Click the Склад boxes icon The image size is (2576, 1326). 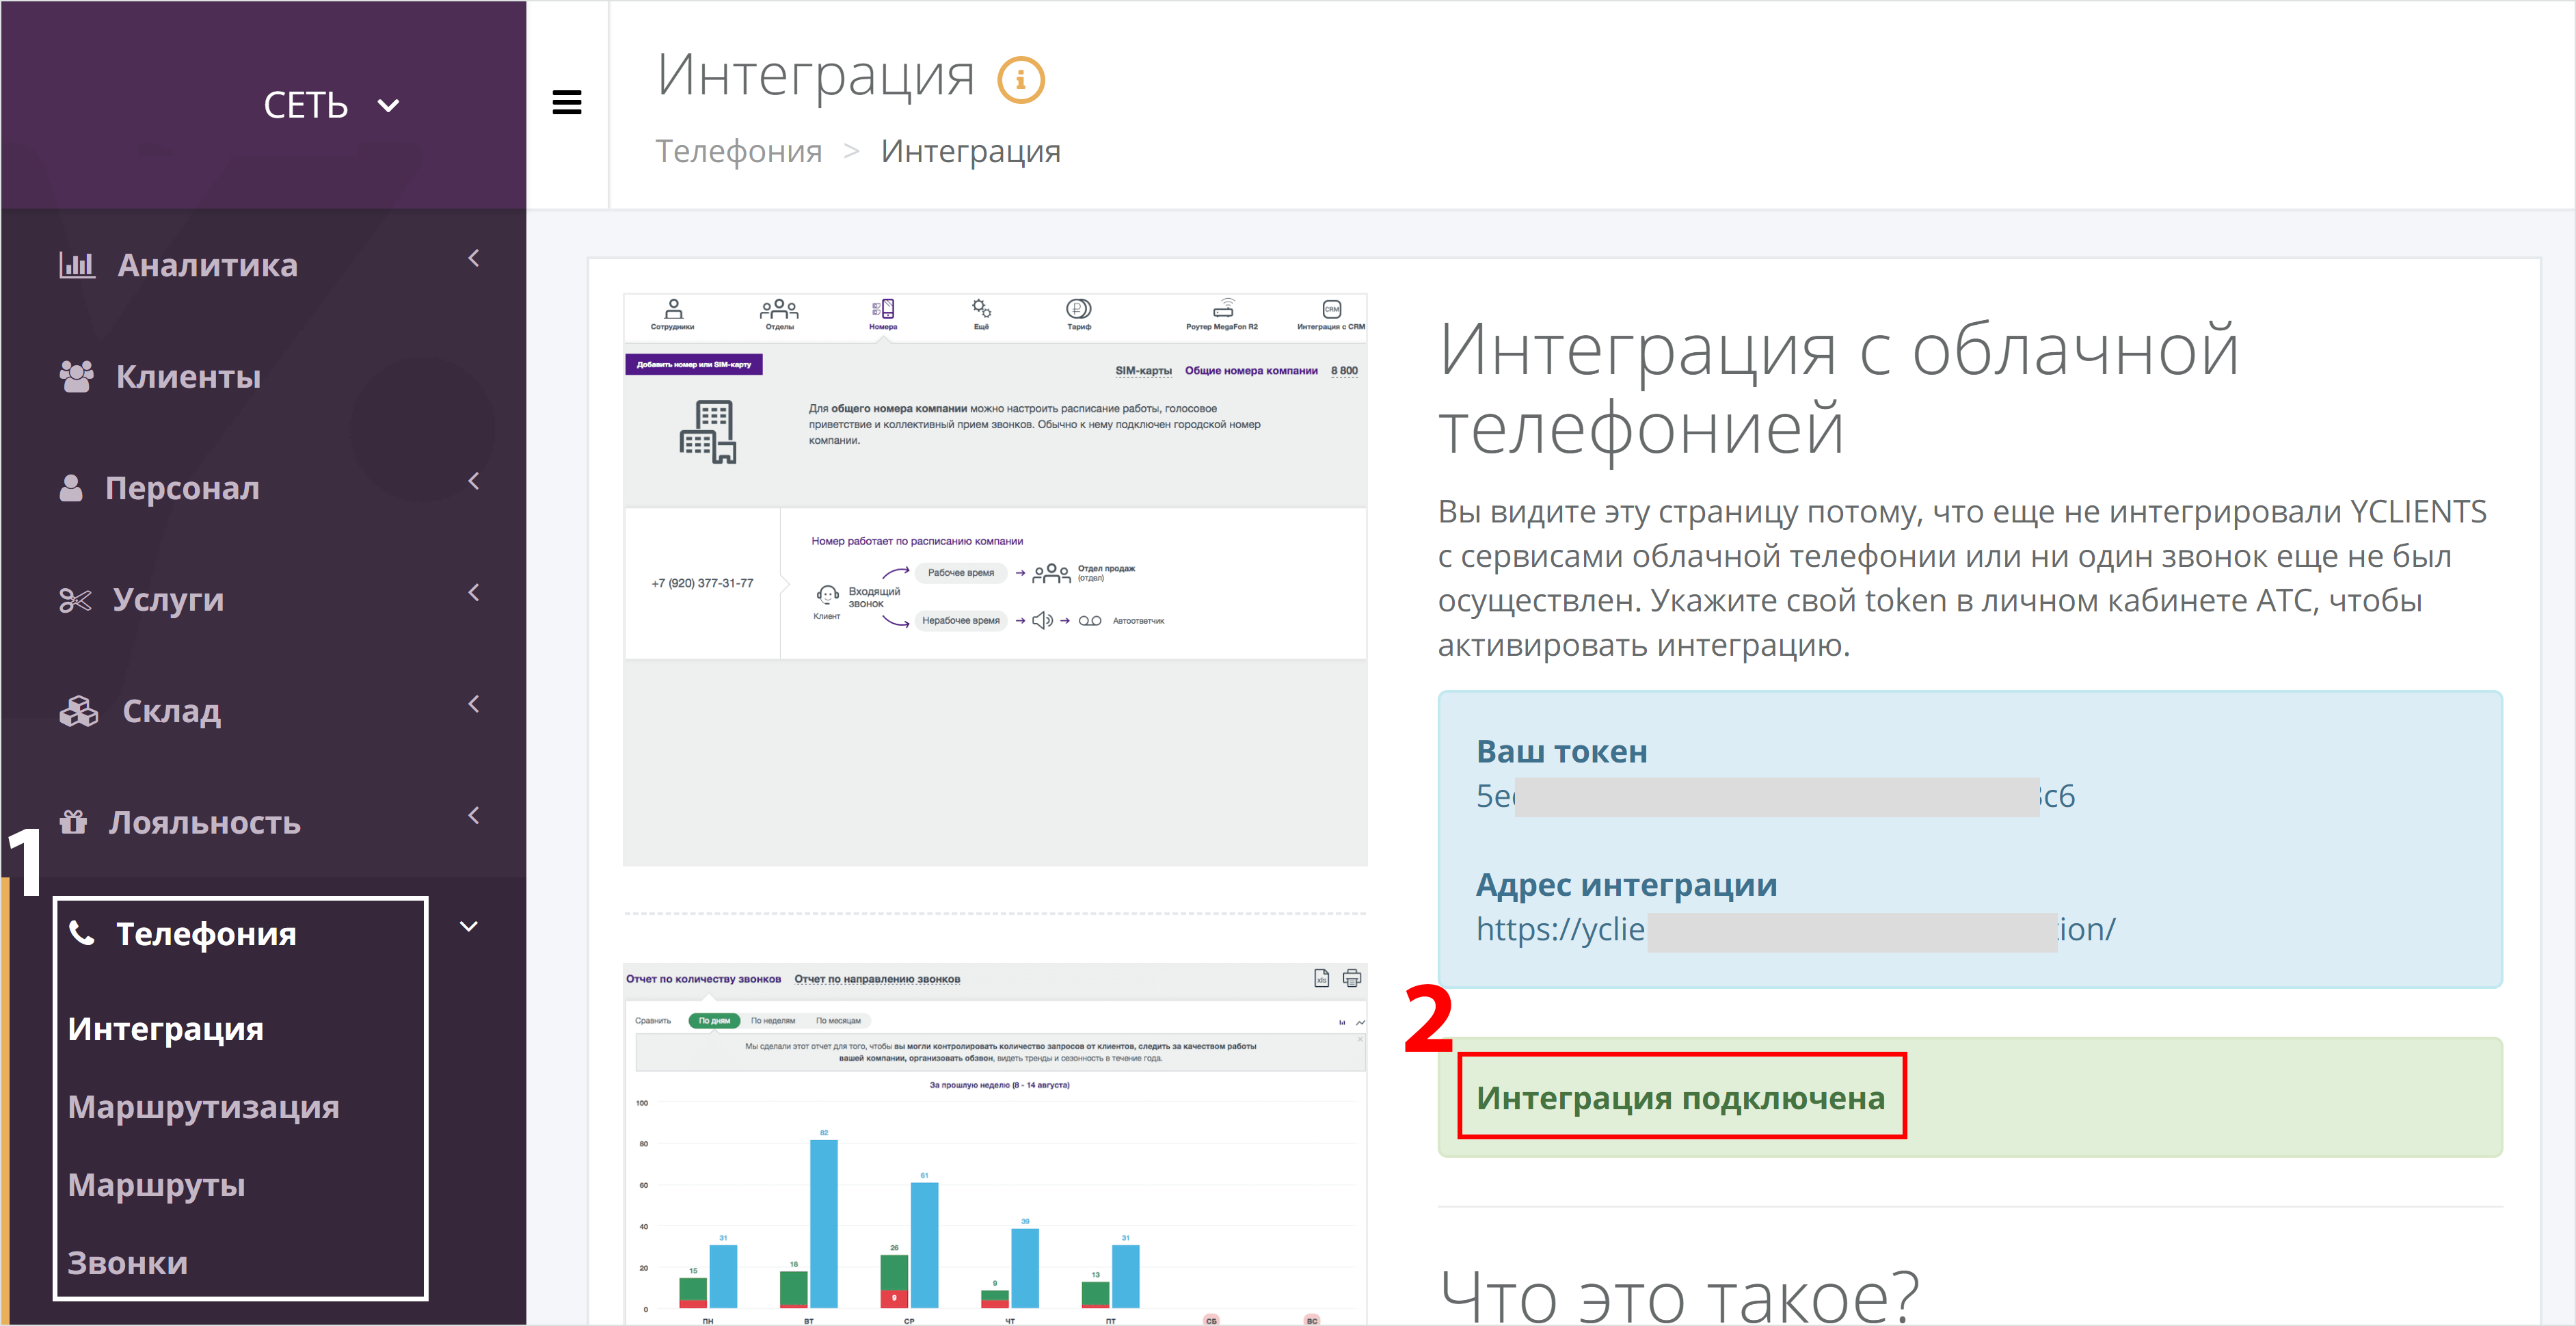click(79, 711)
